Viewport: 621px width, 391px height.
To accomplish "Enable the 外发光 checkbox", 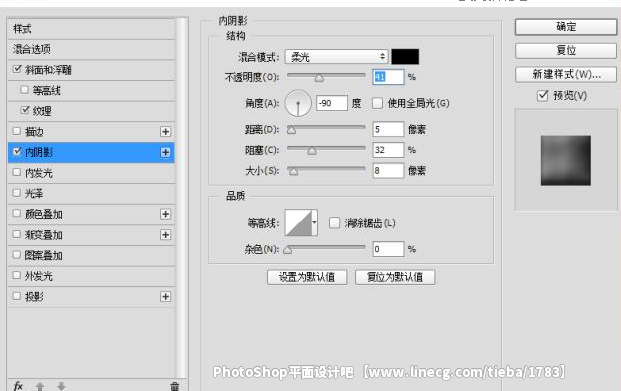I will click(x=17, y=275).
